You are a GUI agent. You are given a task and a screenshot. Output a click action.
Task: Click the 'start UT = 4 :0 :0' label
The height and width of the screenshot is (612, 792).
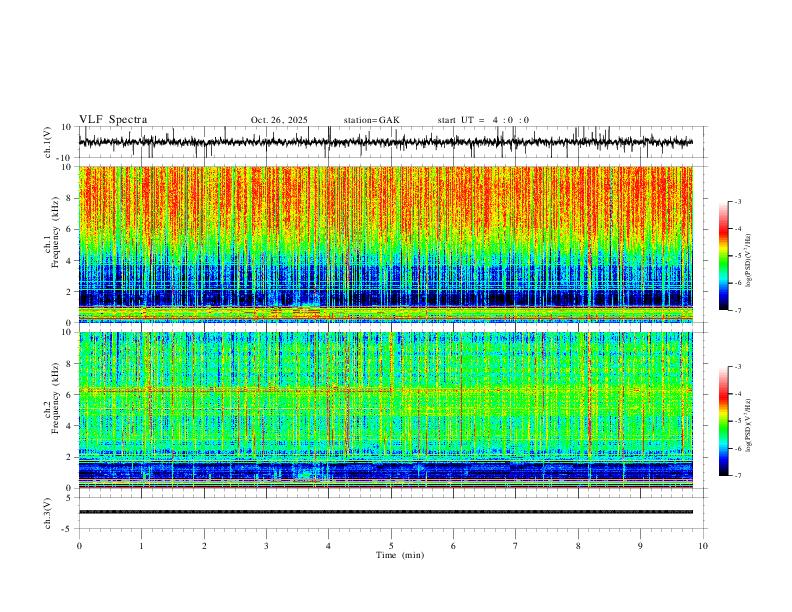click(483, 120)
